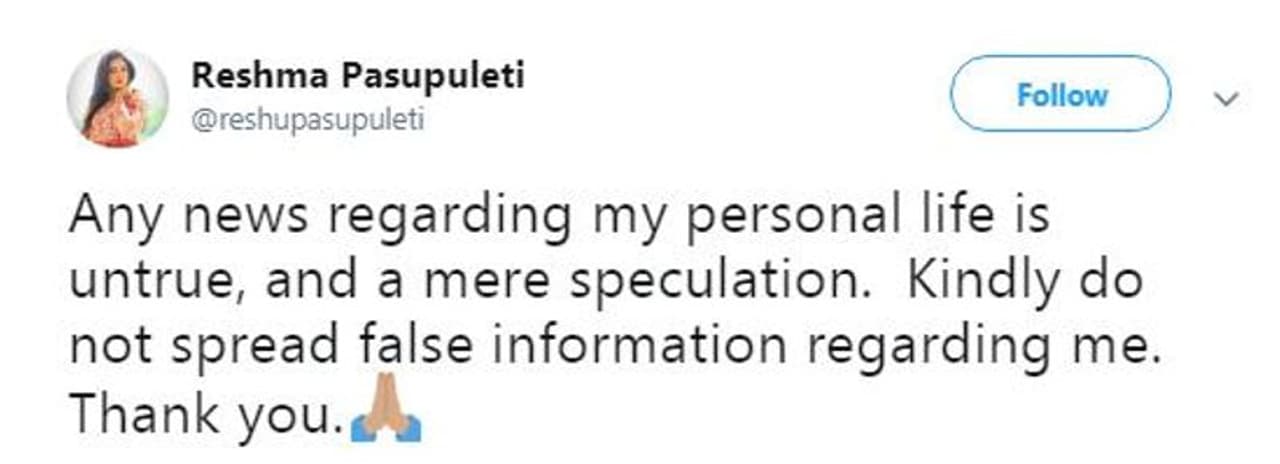
Task: Select the word "Any" starting the tweet
Action: point(109,216)
